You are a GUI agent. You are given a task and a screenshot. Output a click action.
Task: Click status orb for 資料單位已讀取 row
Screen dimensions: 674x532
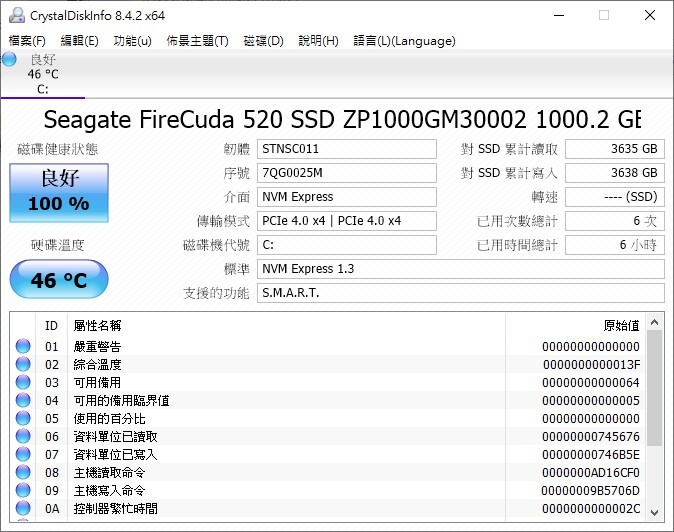pos(23,437)
